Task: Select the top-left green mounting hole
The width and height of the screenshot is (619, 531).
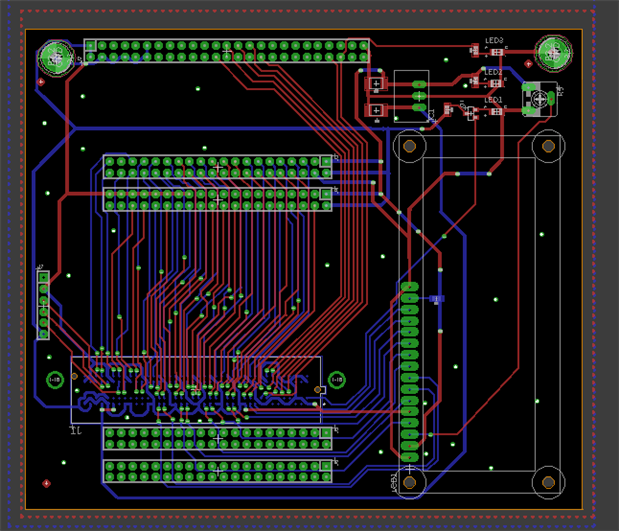Action: [56, 58]
